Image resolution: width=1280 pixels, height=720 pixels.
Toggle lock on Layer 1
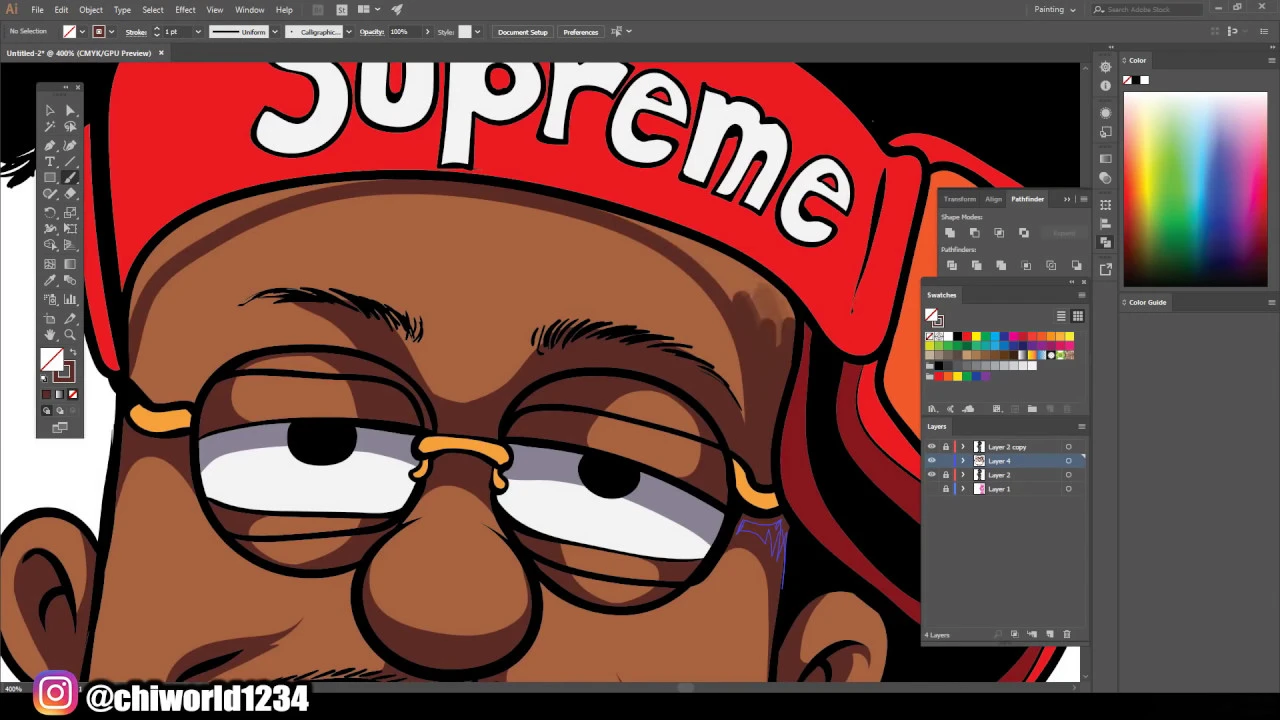[946, 489]
